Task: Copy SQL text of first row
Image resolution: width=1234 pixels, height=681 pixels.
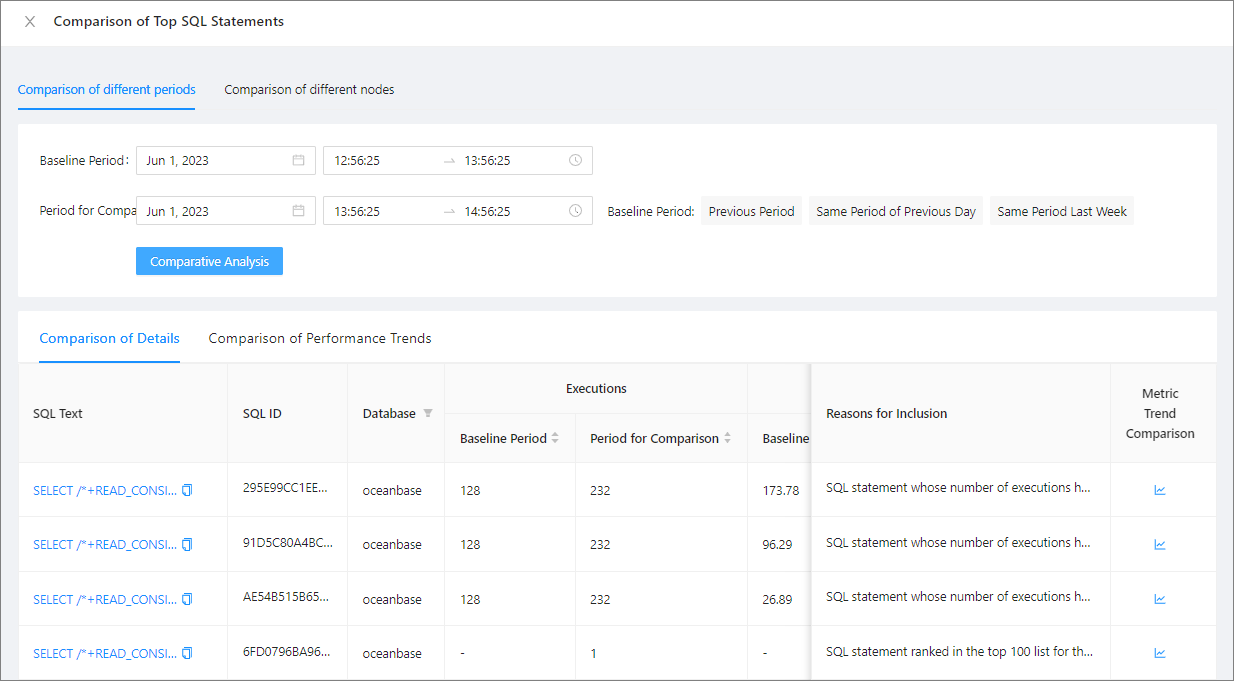Action: 187,490
